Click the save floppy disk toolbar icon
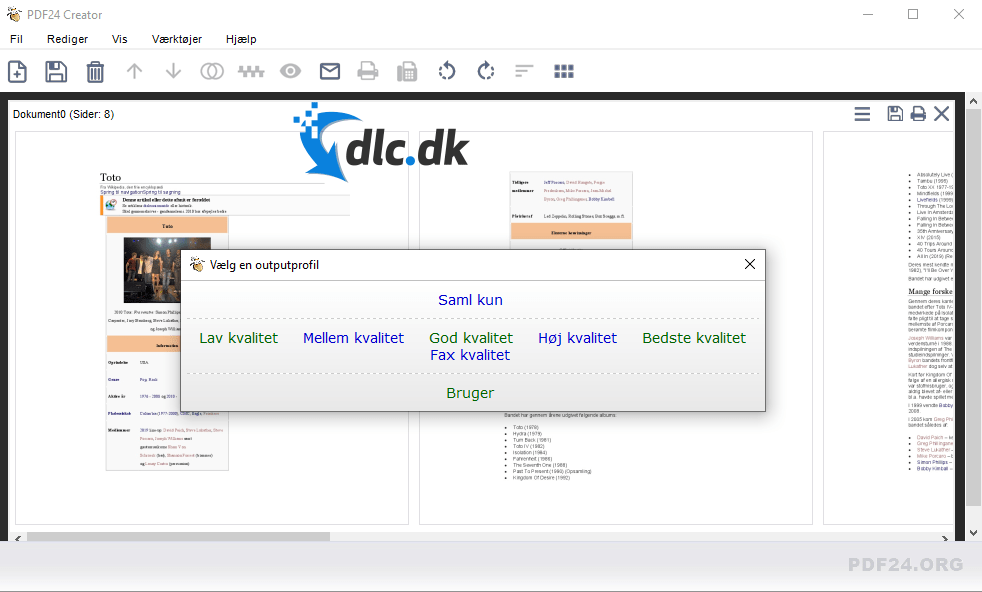This screenshot has height=592, width=982. [56, 71]
